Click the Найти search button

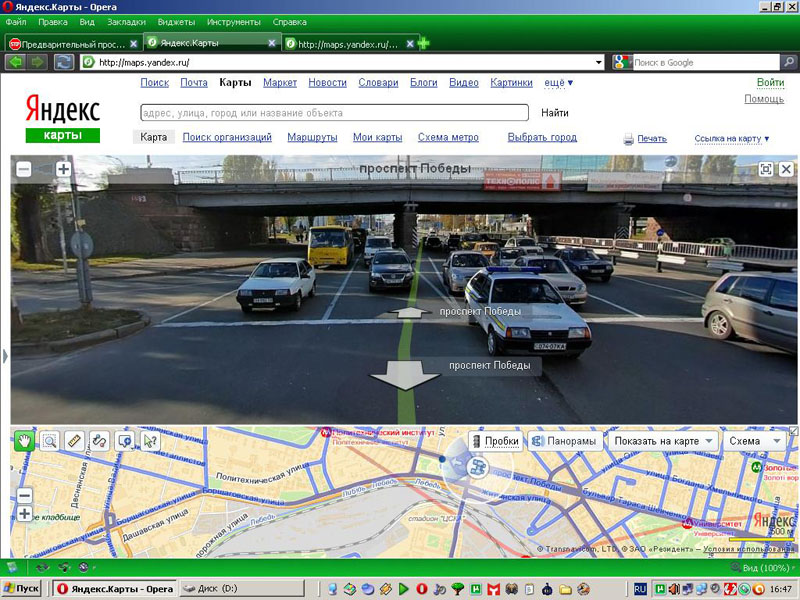[x=554, y=113]
